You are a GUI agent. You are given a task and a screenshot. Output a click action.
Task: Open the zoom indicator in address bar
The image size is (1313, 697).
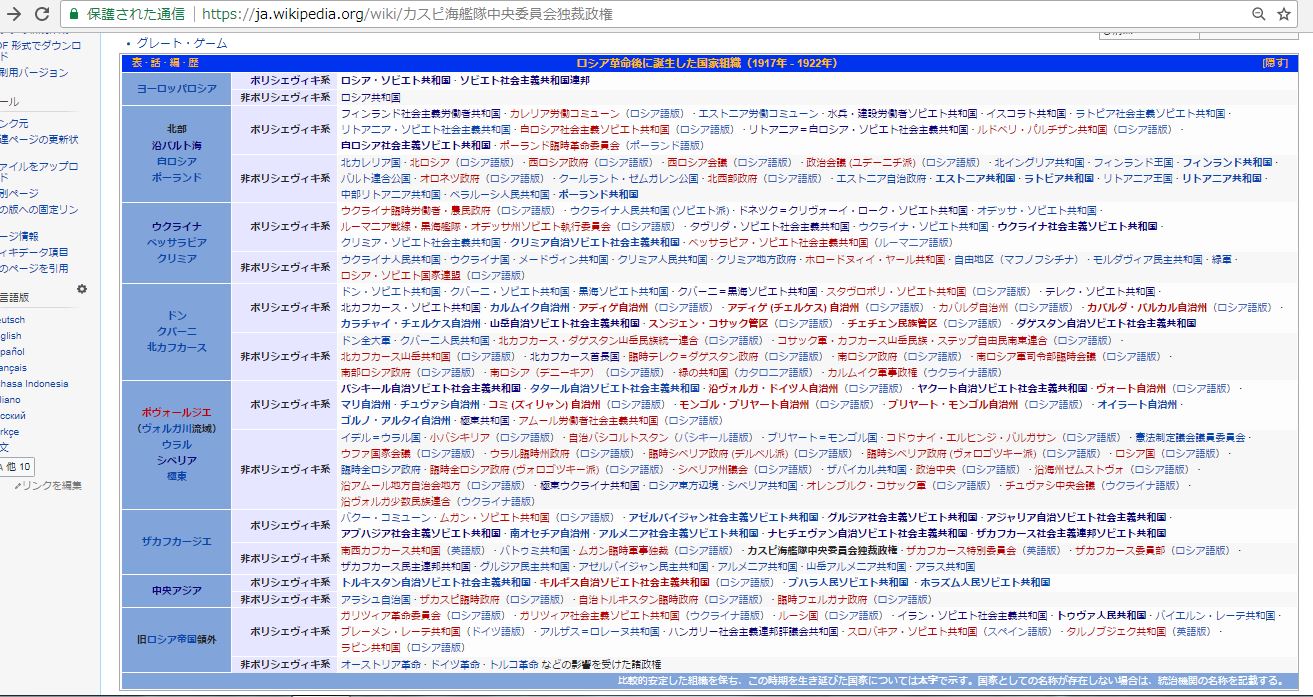1259,14
